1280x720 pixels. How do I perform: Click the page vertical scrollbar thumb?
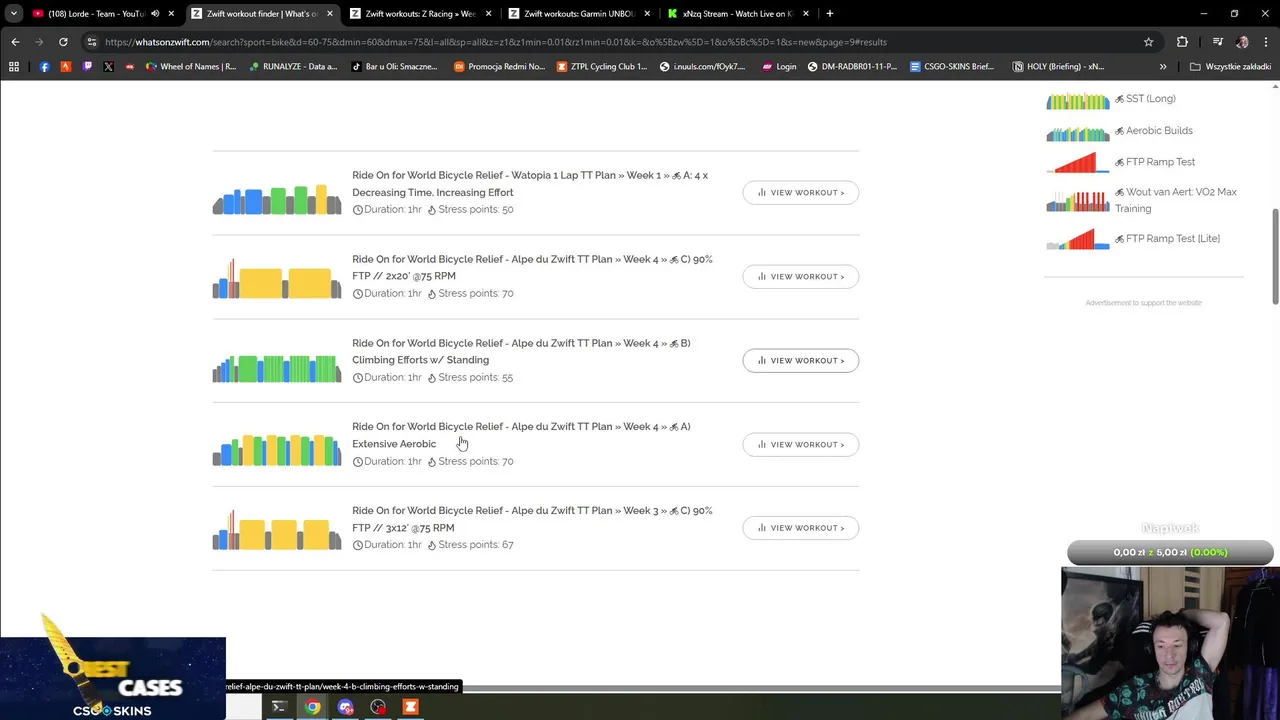[1275, 257]
